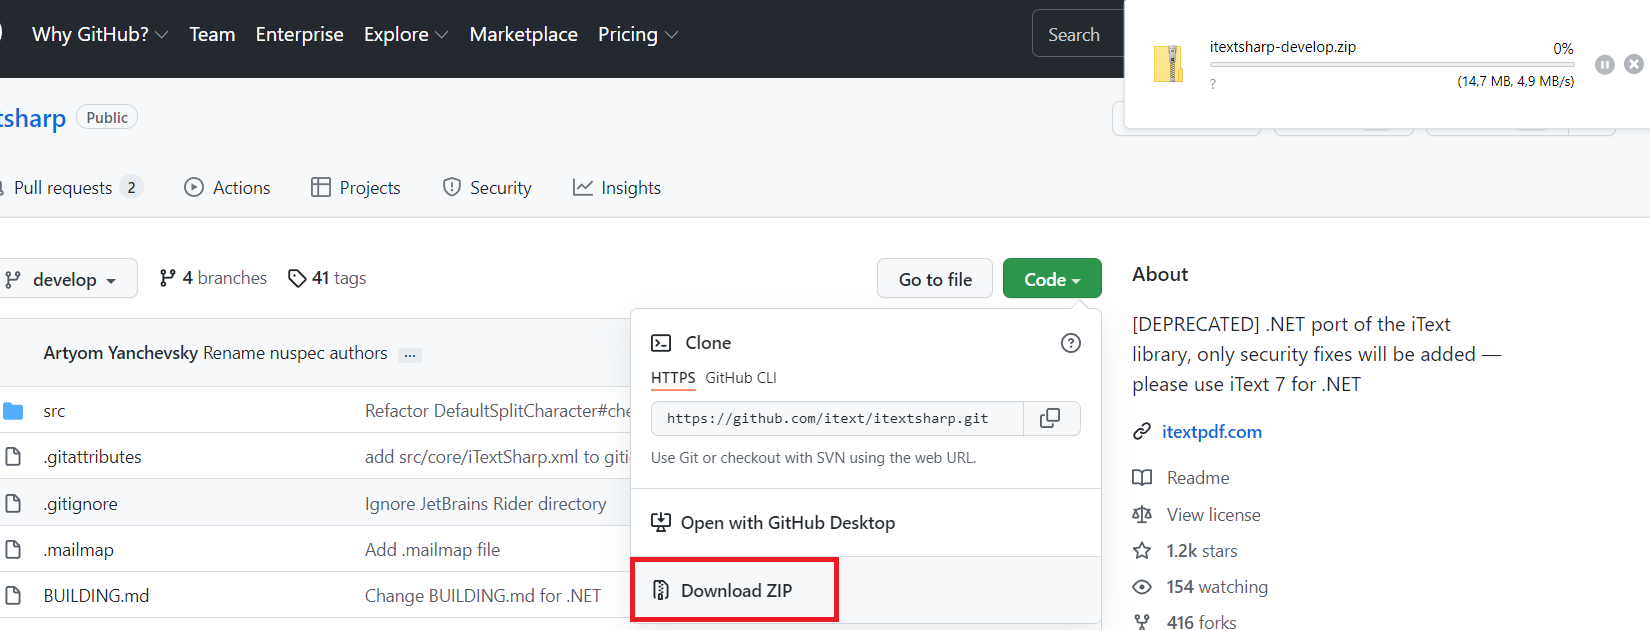Click the terminal icon beside Clone
Image resolution: width=1650 pixels, height=630 pixels.
coord(661,343)
